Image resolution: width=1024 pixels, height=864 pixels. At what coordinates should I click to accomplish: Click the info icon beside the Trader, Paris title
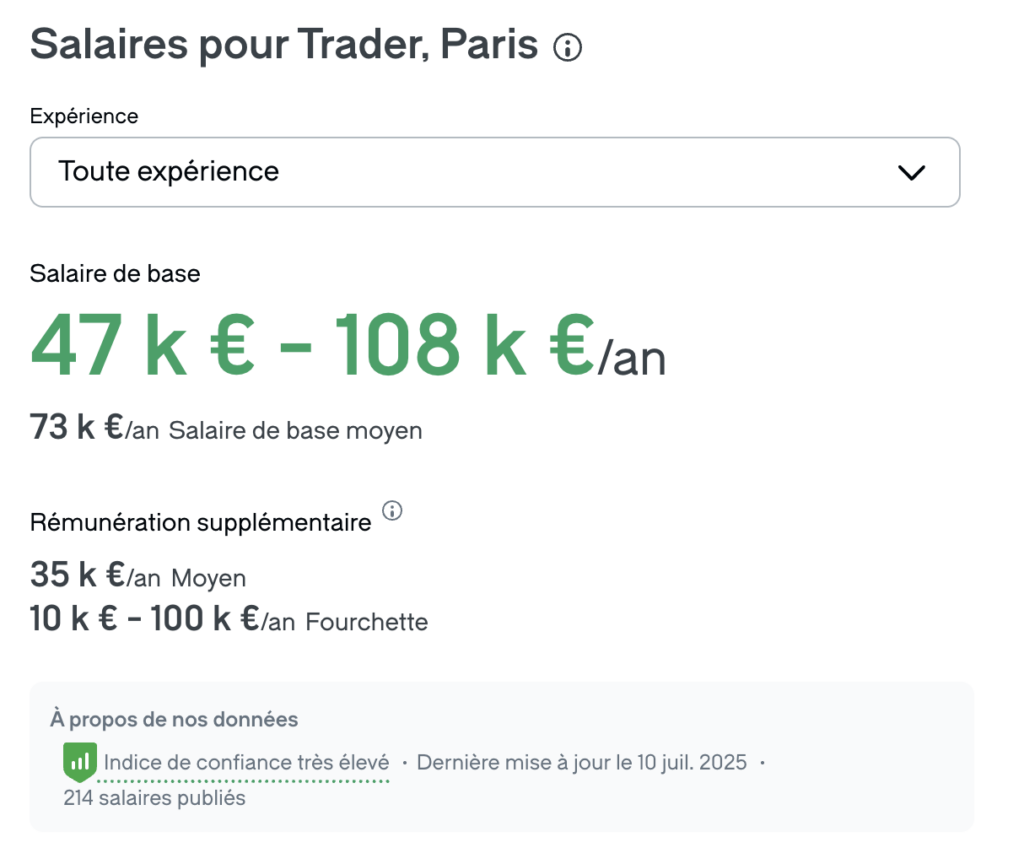(568, 47)
